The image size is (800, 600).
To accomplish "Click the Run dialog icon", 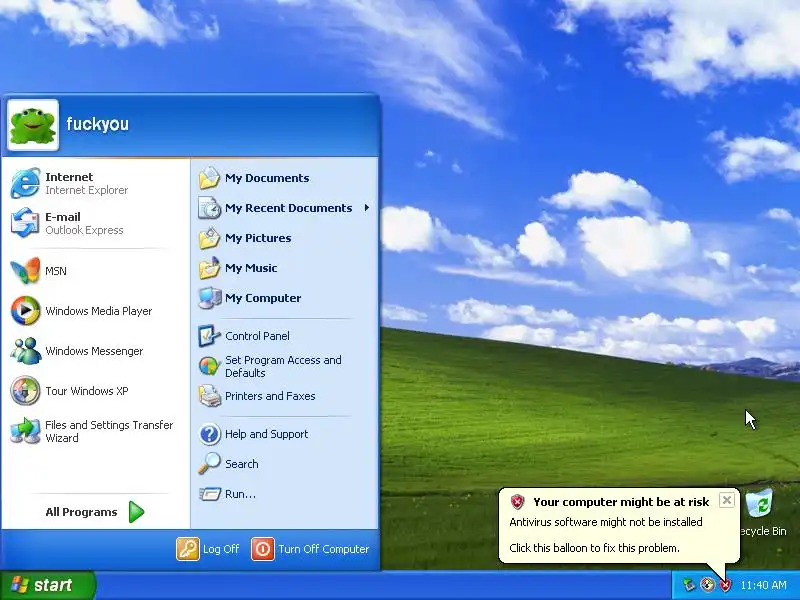I will [x=209, y=494].
